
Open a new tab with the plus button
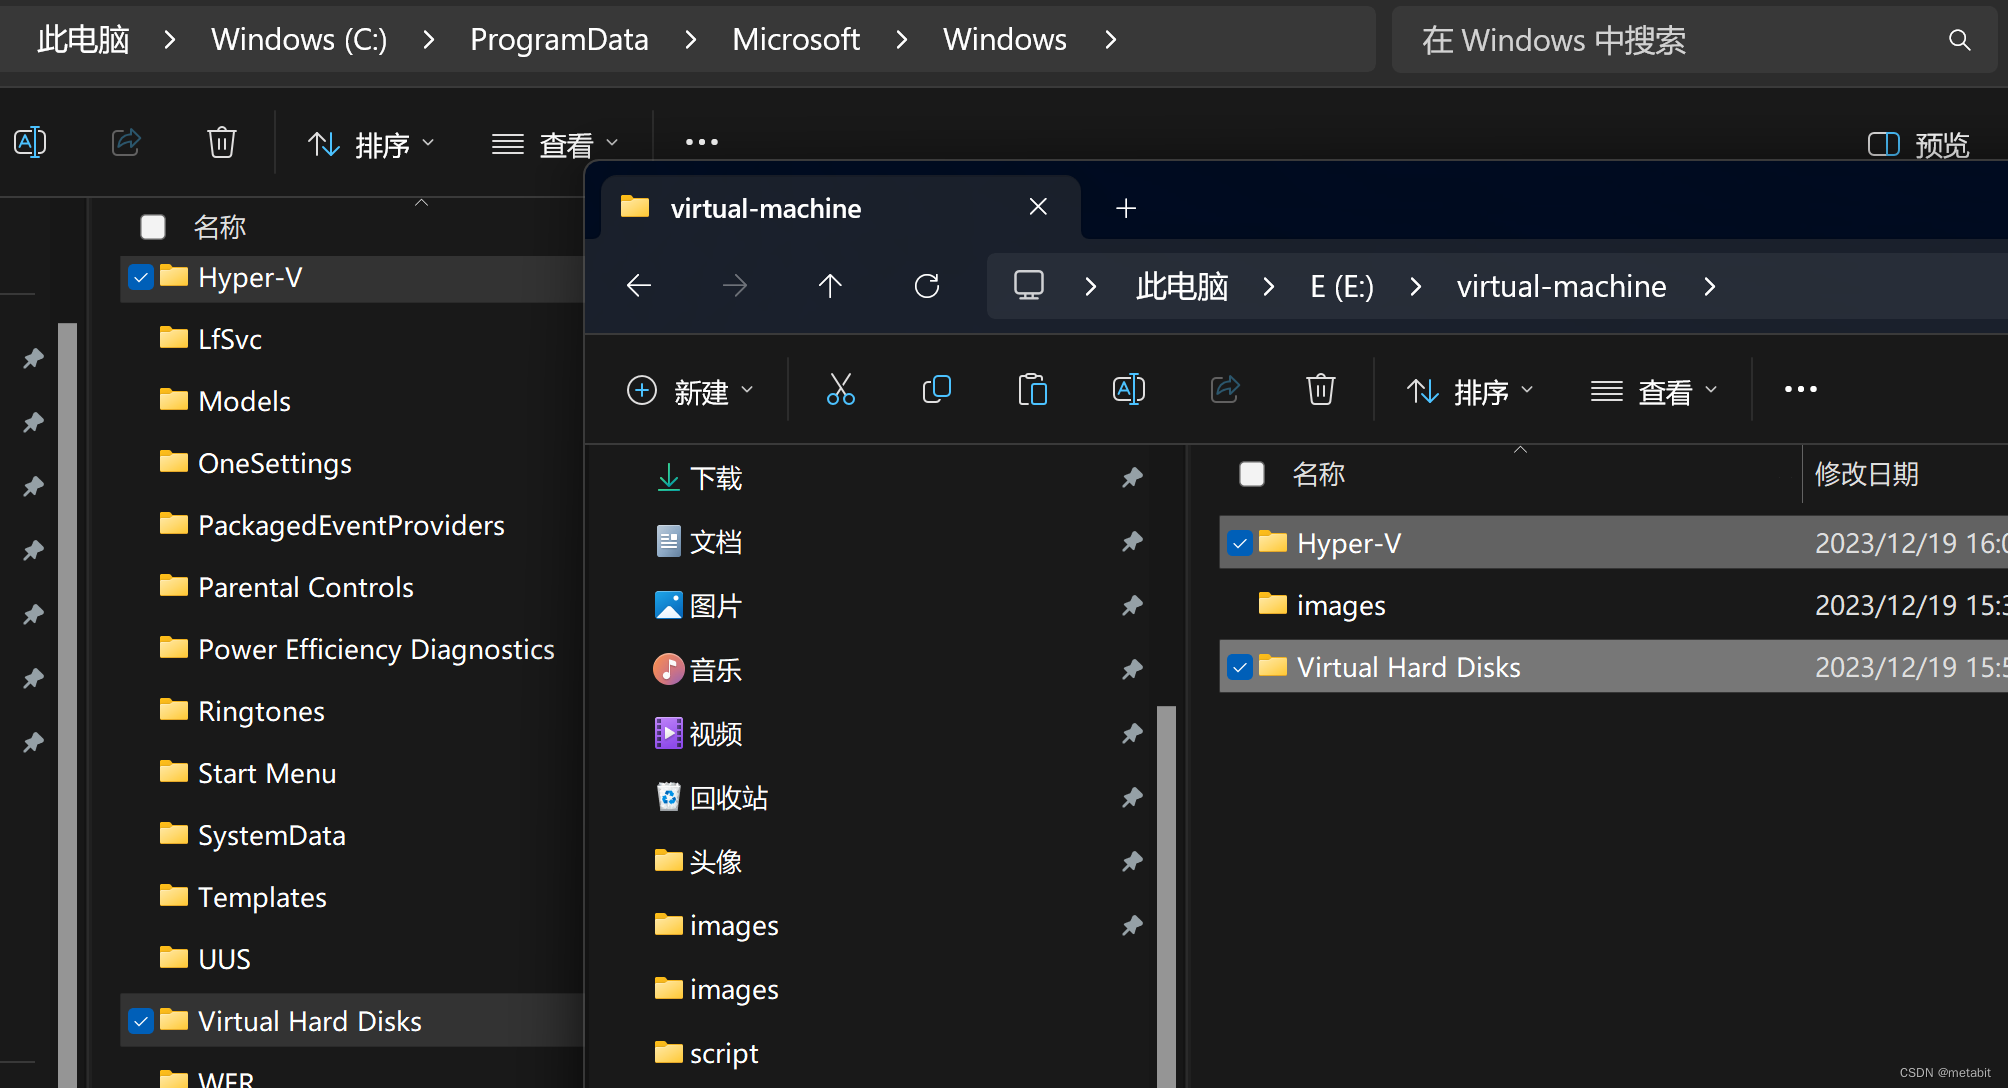coord(1126,208)
